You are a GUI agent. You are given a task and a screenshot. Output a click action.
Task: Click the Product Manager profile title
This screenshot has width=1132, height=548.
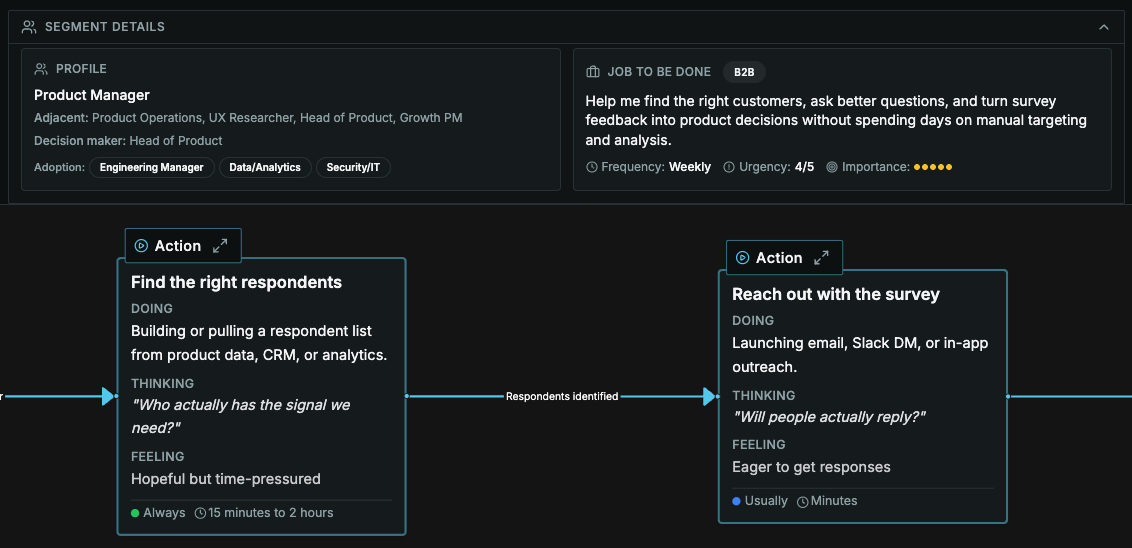click(92, 95)
